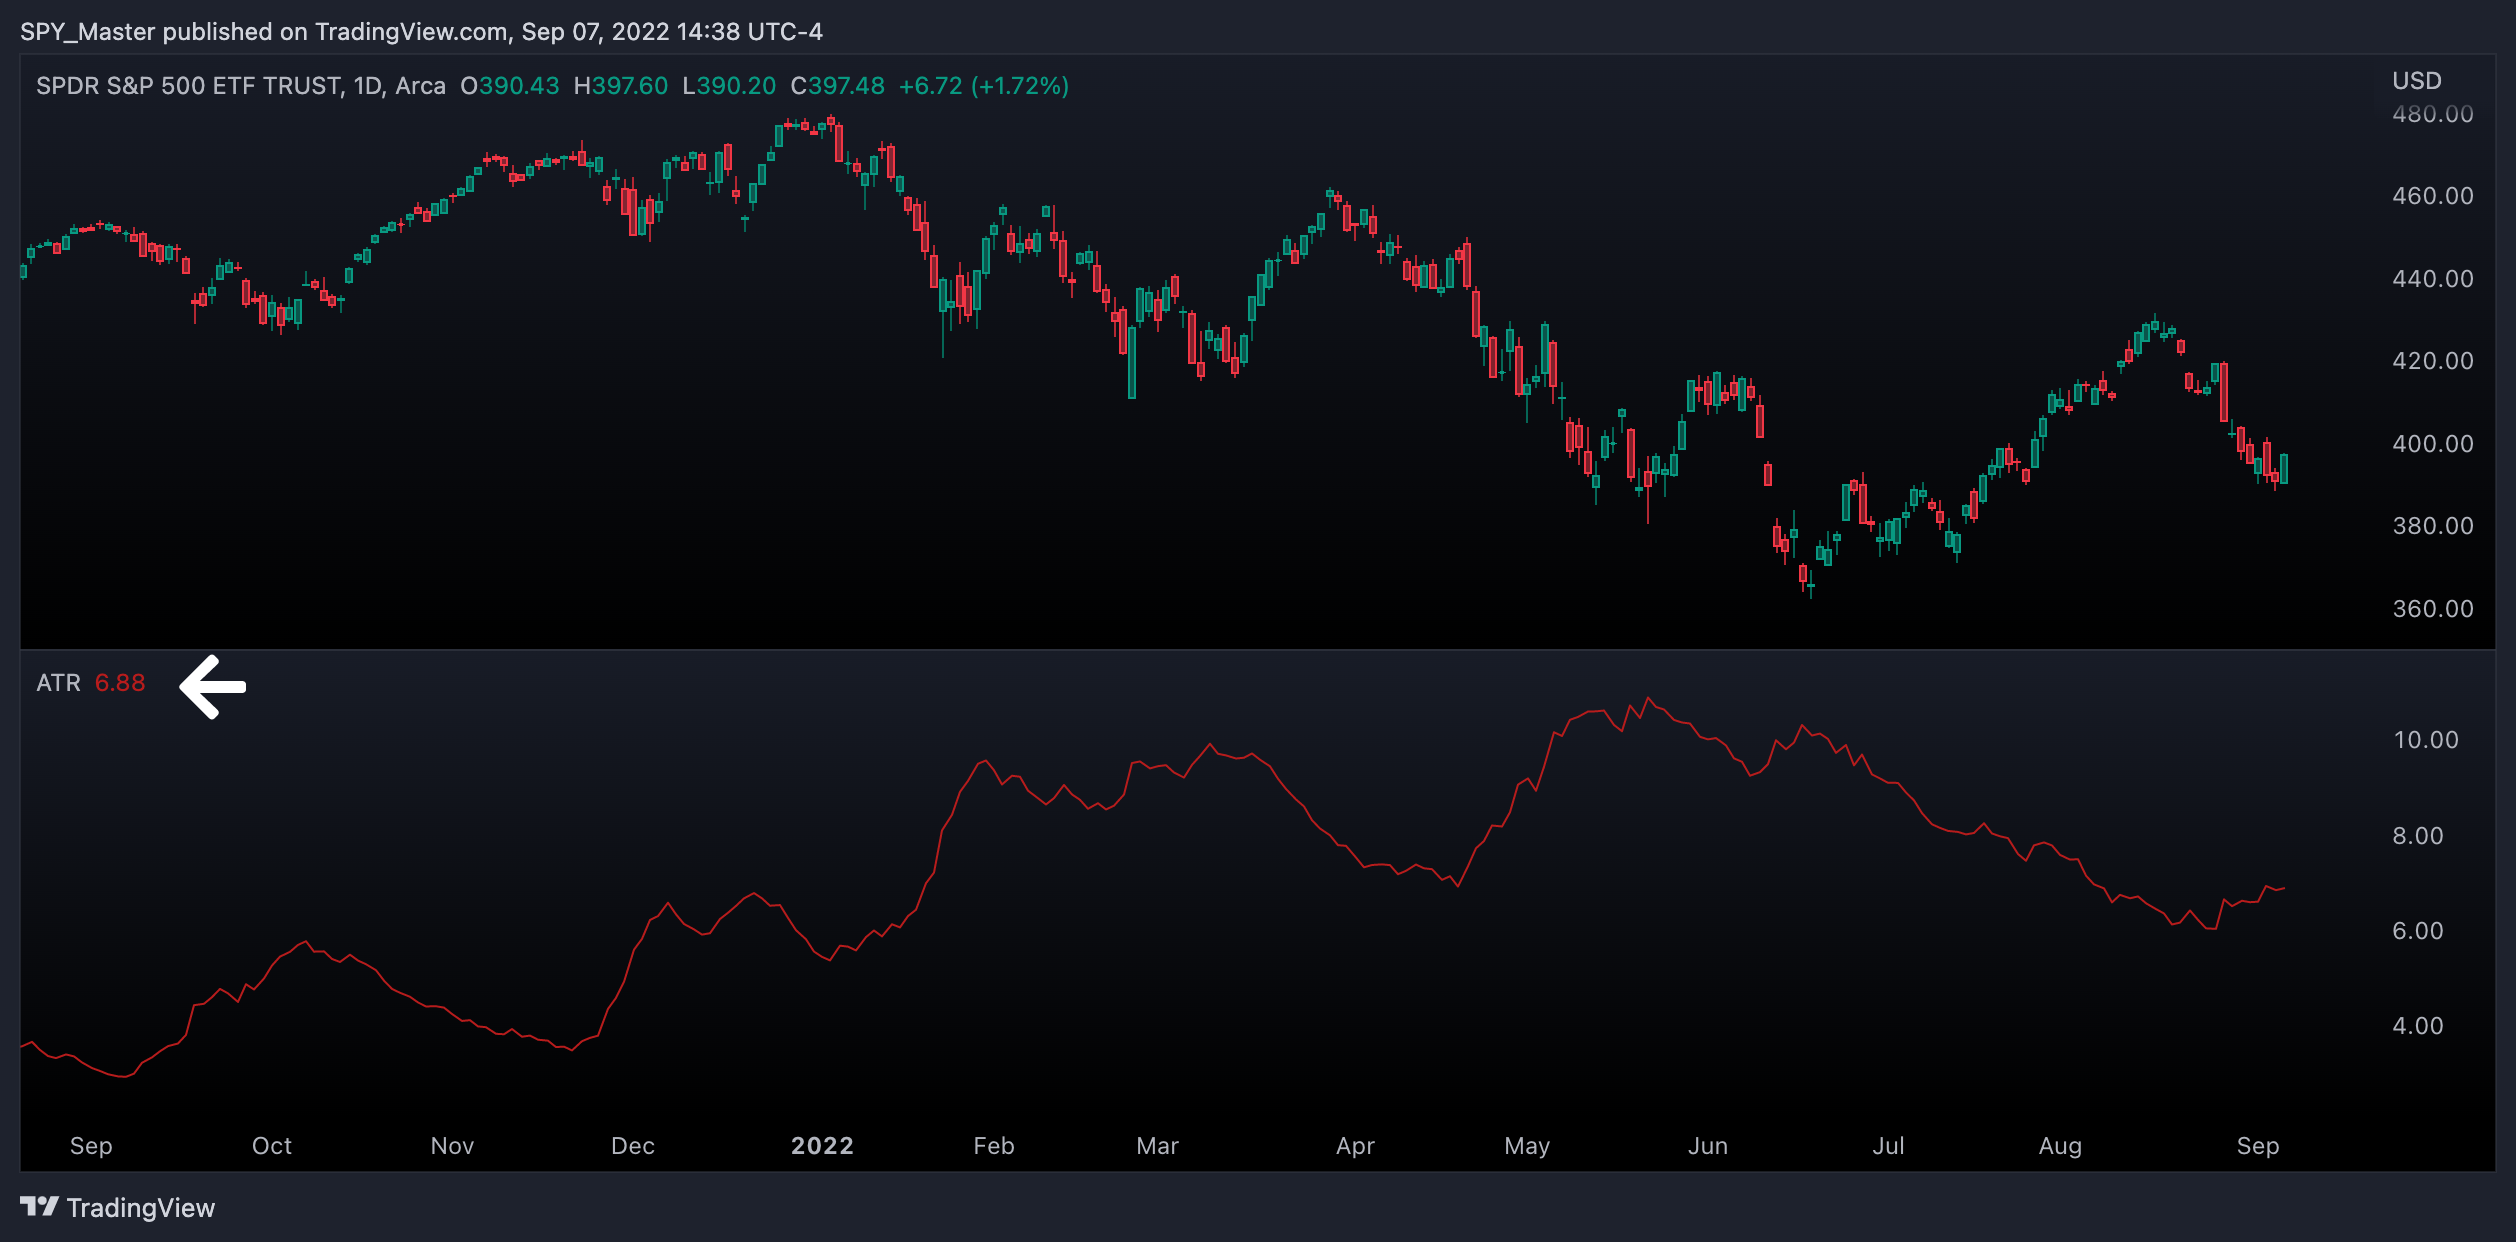Click the +6.72 (+1.72%) change value

(984, 86)
